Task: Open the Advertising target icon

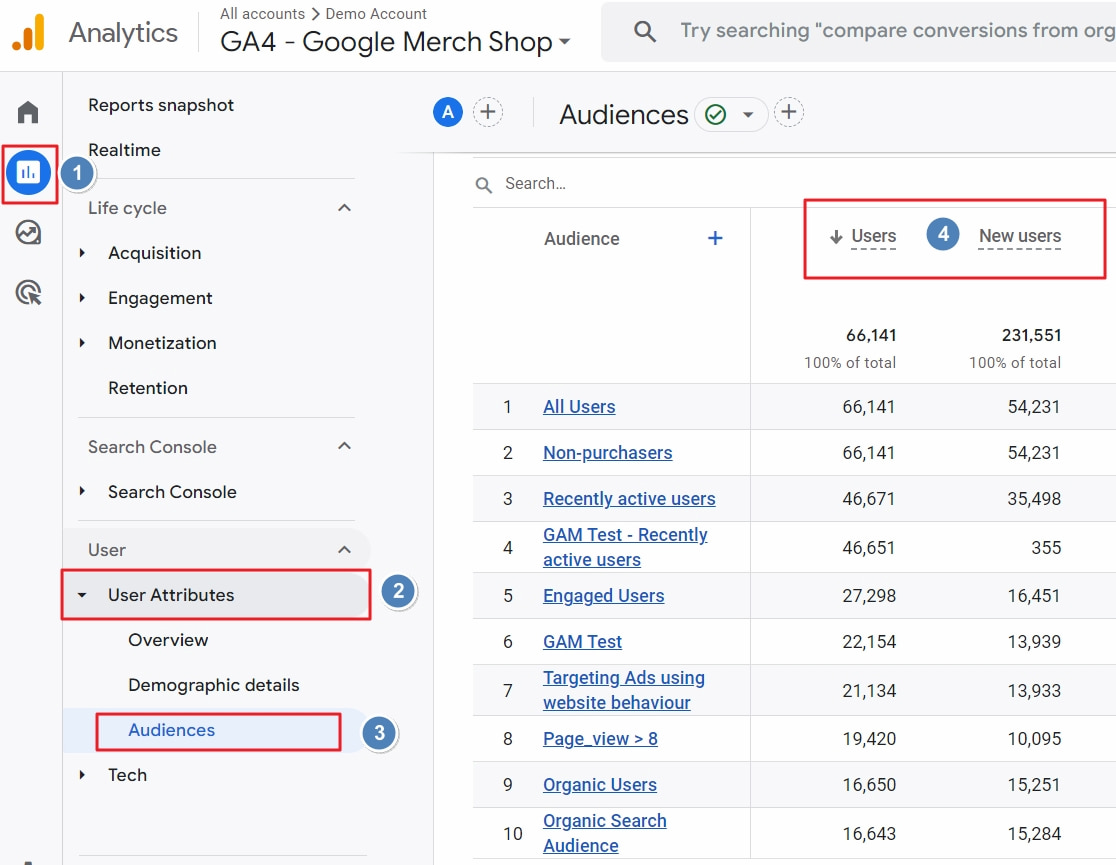Action: [28, 293]
